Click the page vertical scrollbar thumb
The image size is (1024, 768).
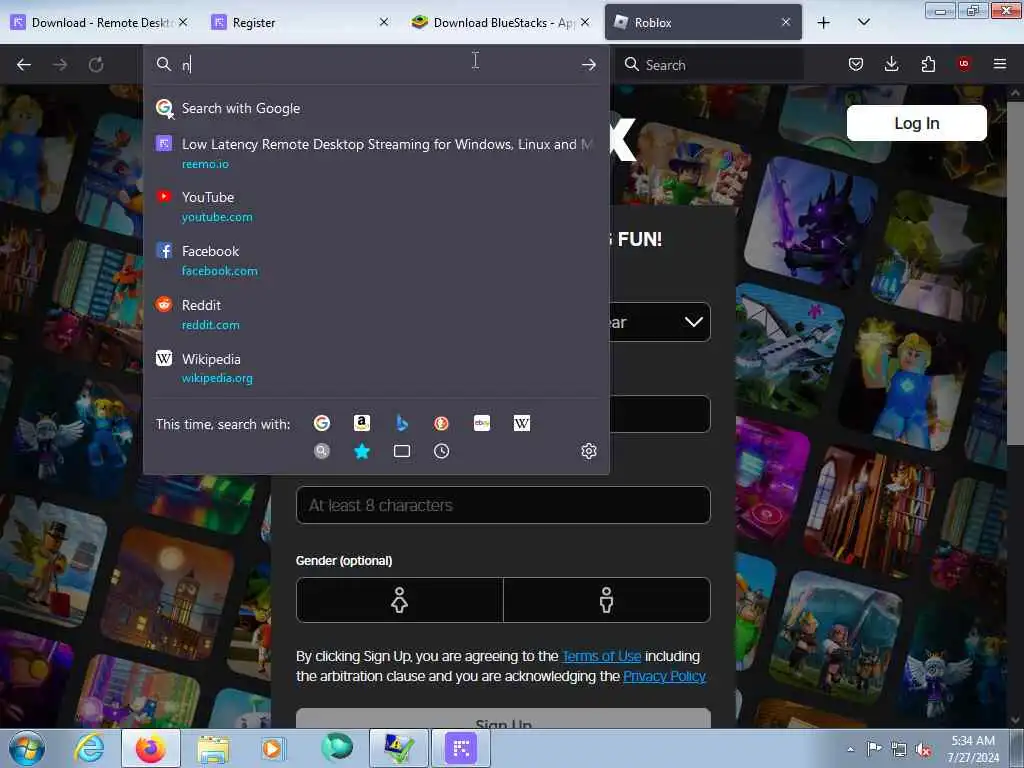click(x=1014, y=272)
